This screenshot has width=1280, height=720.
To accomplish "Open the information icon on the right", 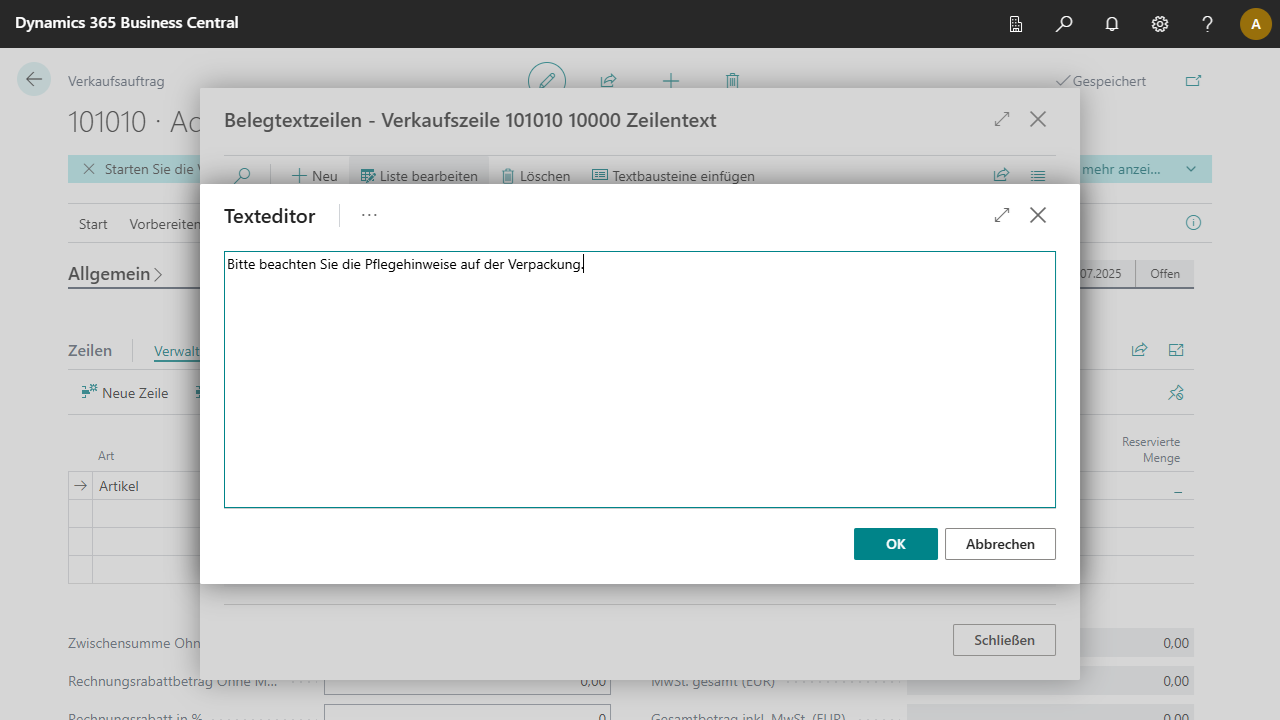I will pos(1193,223).
